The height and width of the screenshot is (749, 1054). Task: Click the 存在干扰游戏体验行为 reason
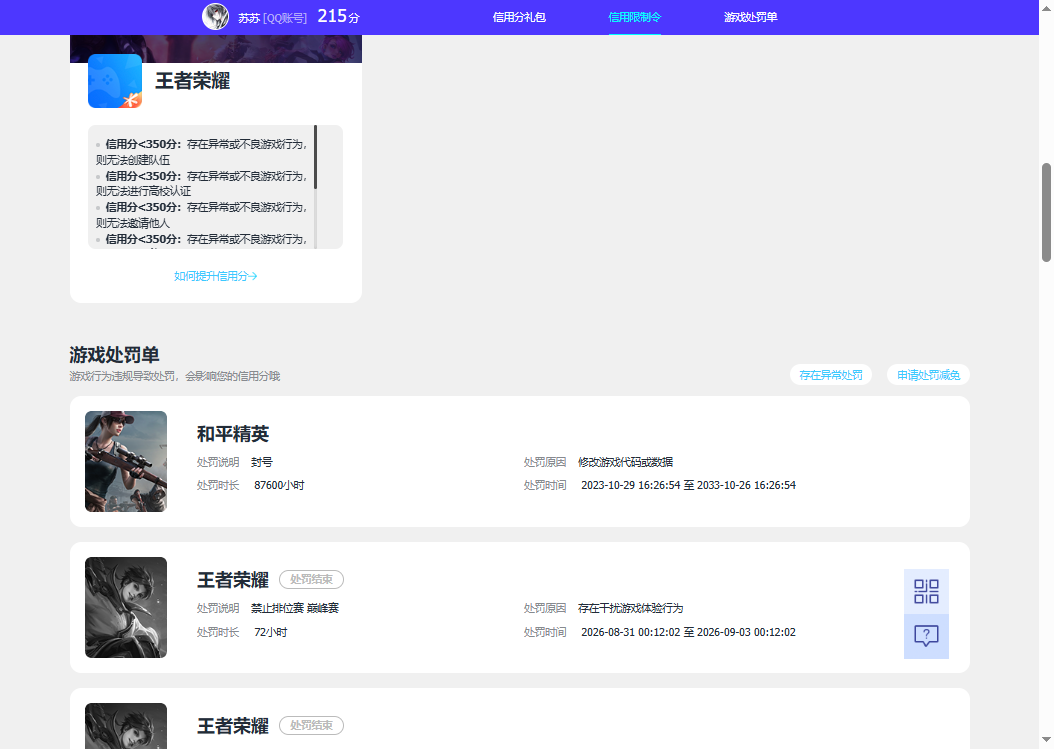click(631, 608)
